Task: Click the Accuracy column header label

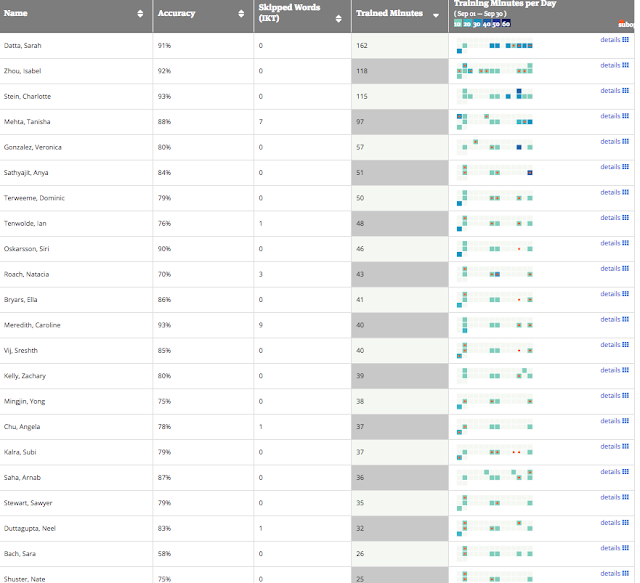Action: [x=176, y=13]
